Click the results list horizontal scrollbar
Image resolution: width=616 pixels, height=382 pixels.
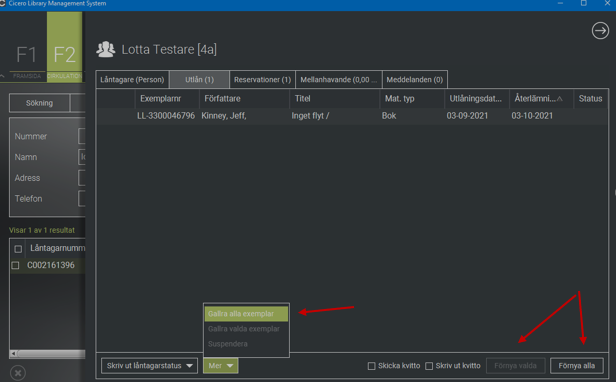(51, 354)
